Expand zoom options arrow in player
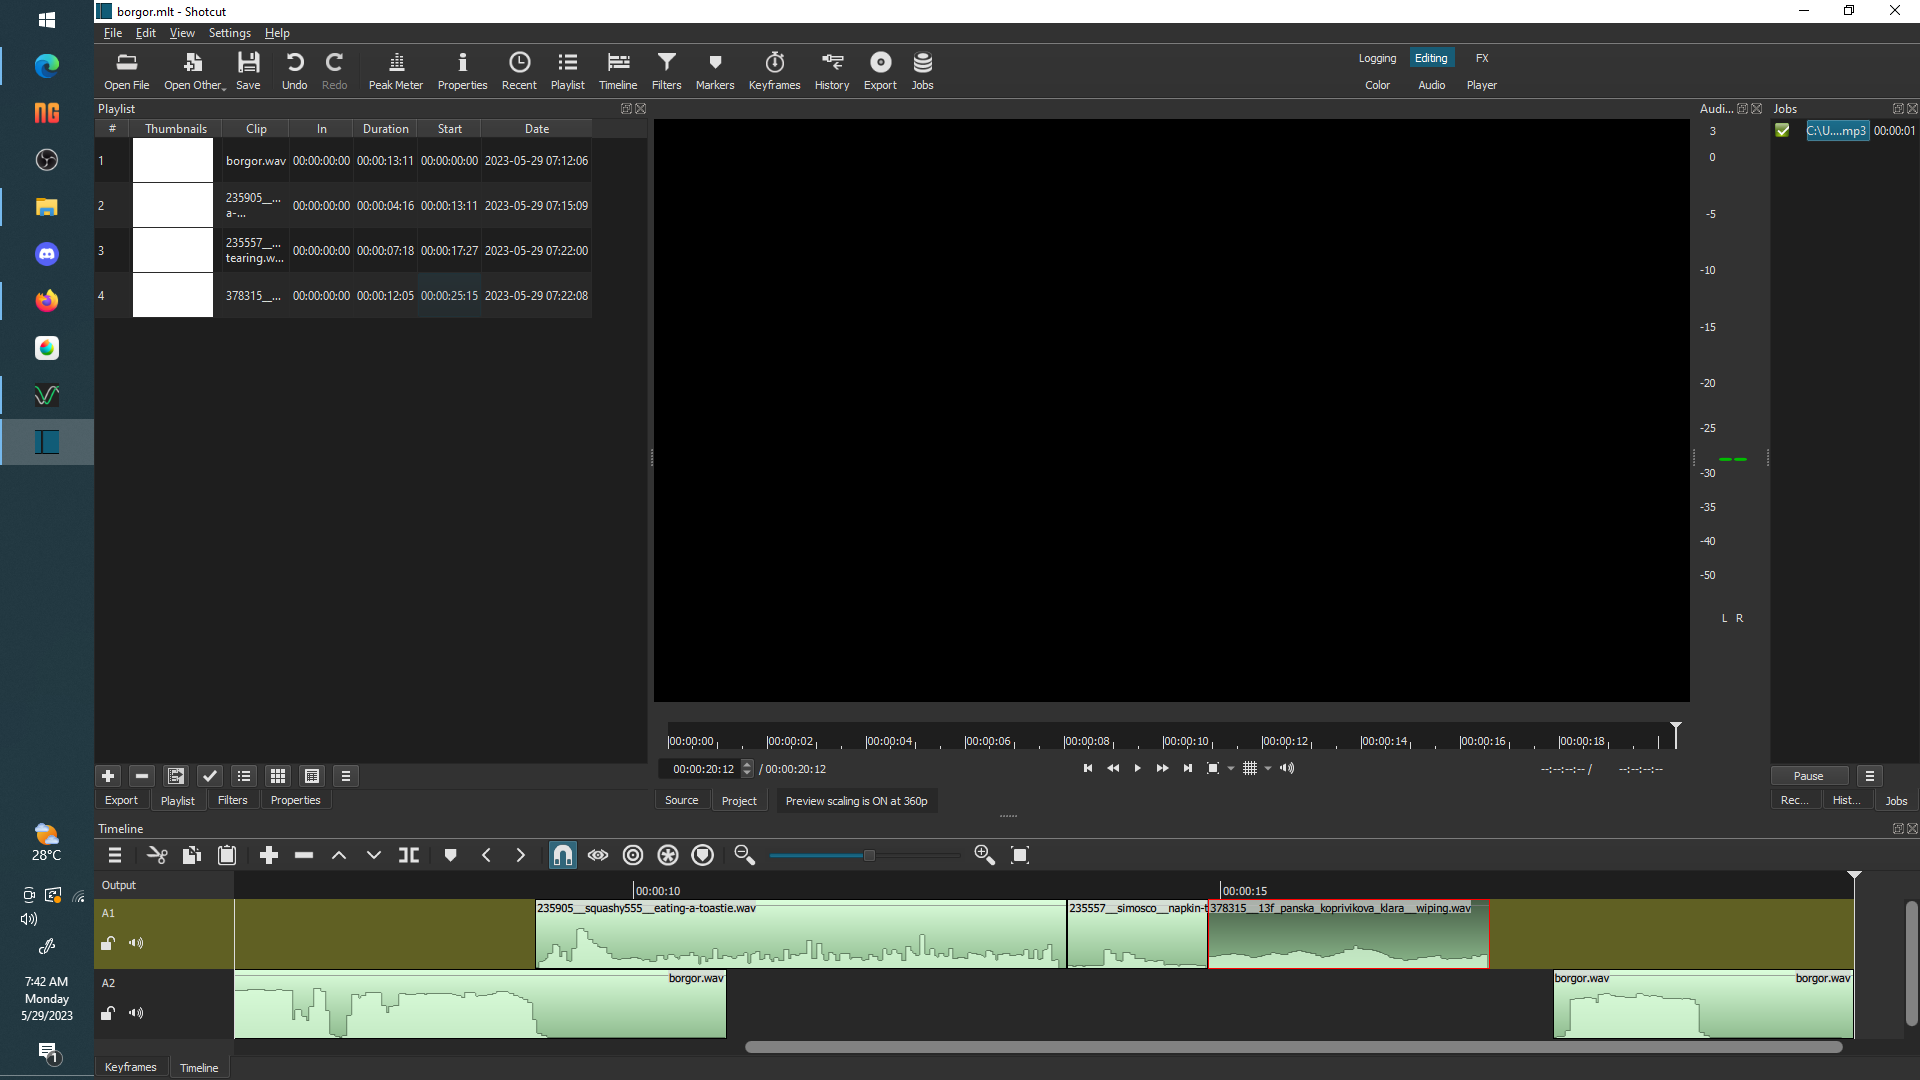Screen dimensions: 1920x1080 [x=1231, y=769]
